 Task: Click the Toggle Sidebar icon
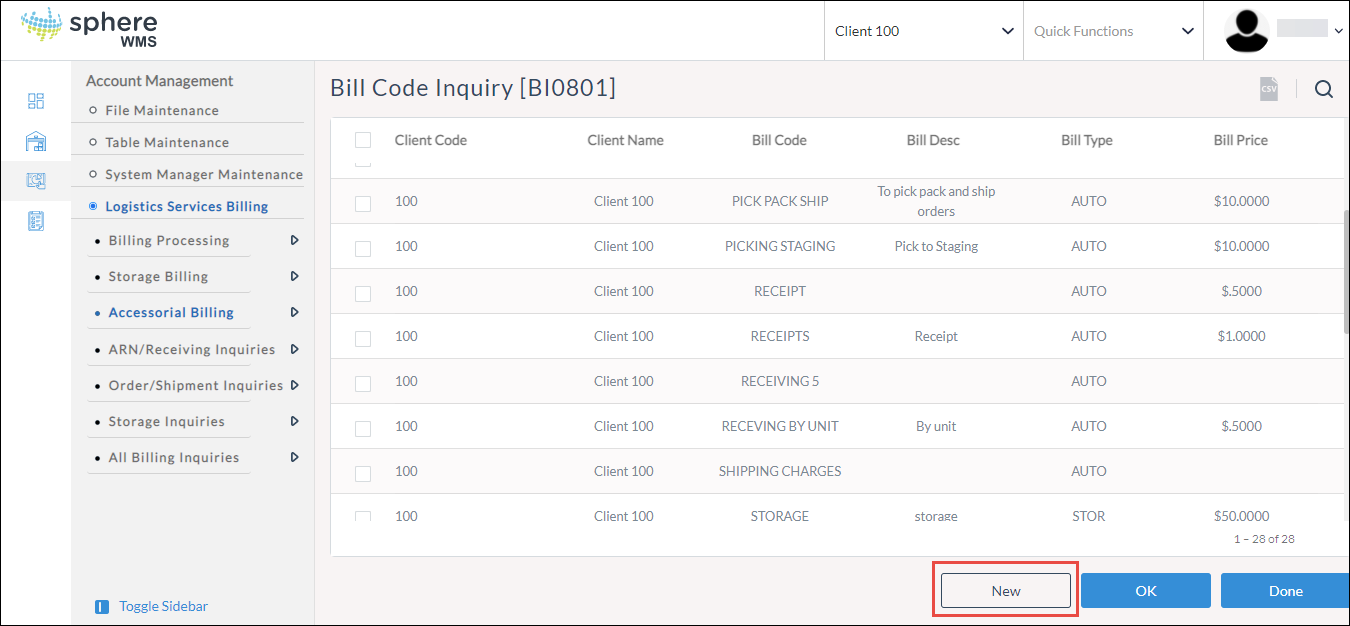pyautogui.click(x=101, y=607)
